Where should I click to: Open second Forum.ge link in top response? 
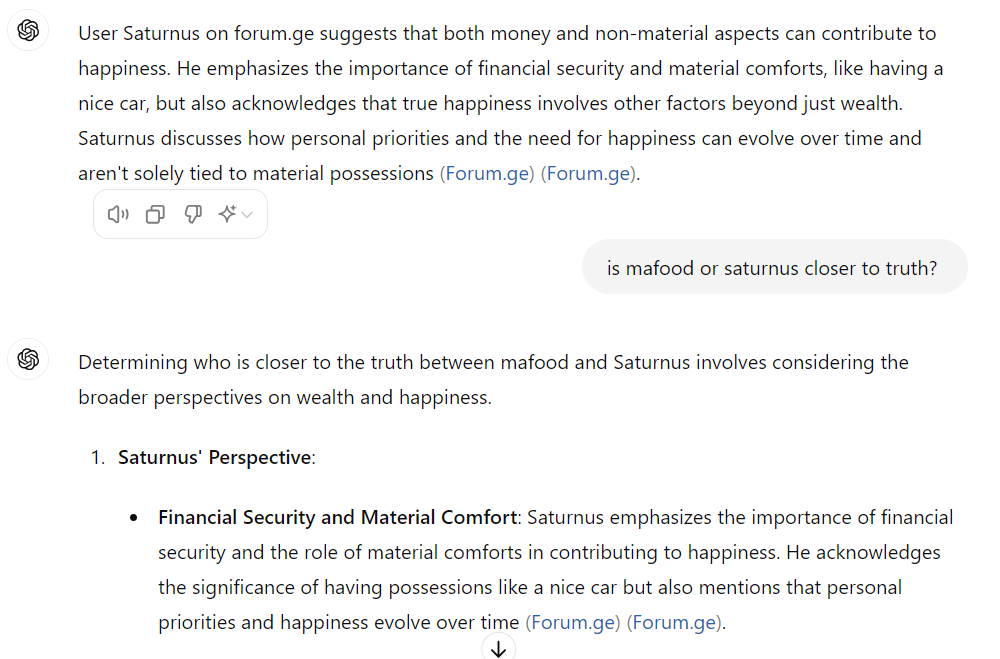pos(589,174)
